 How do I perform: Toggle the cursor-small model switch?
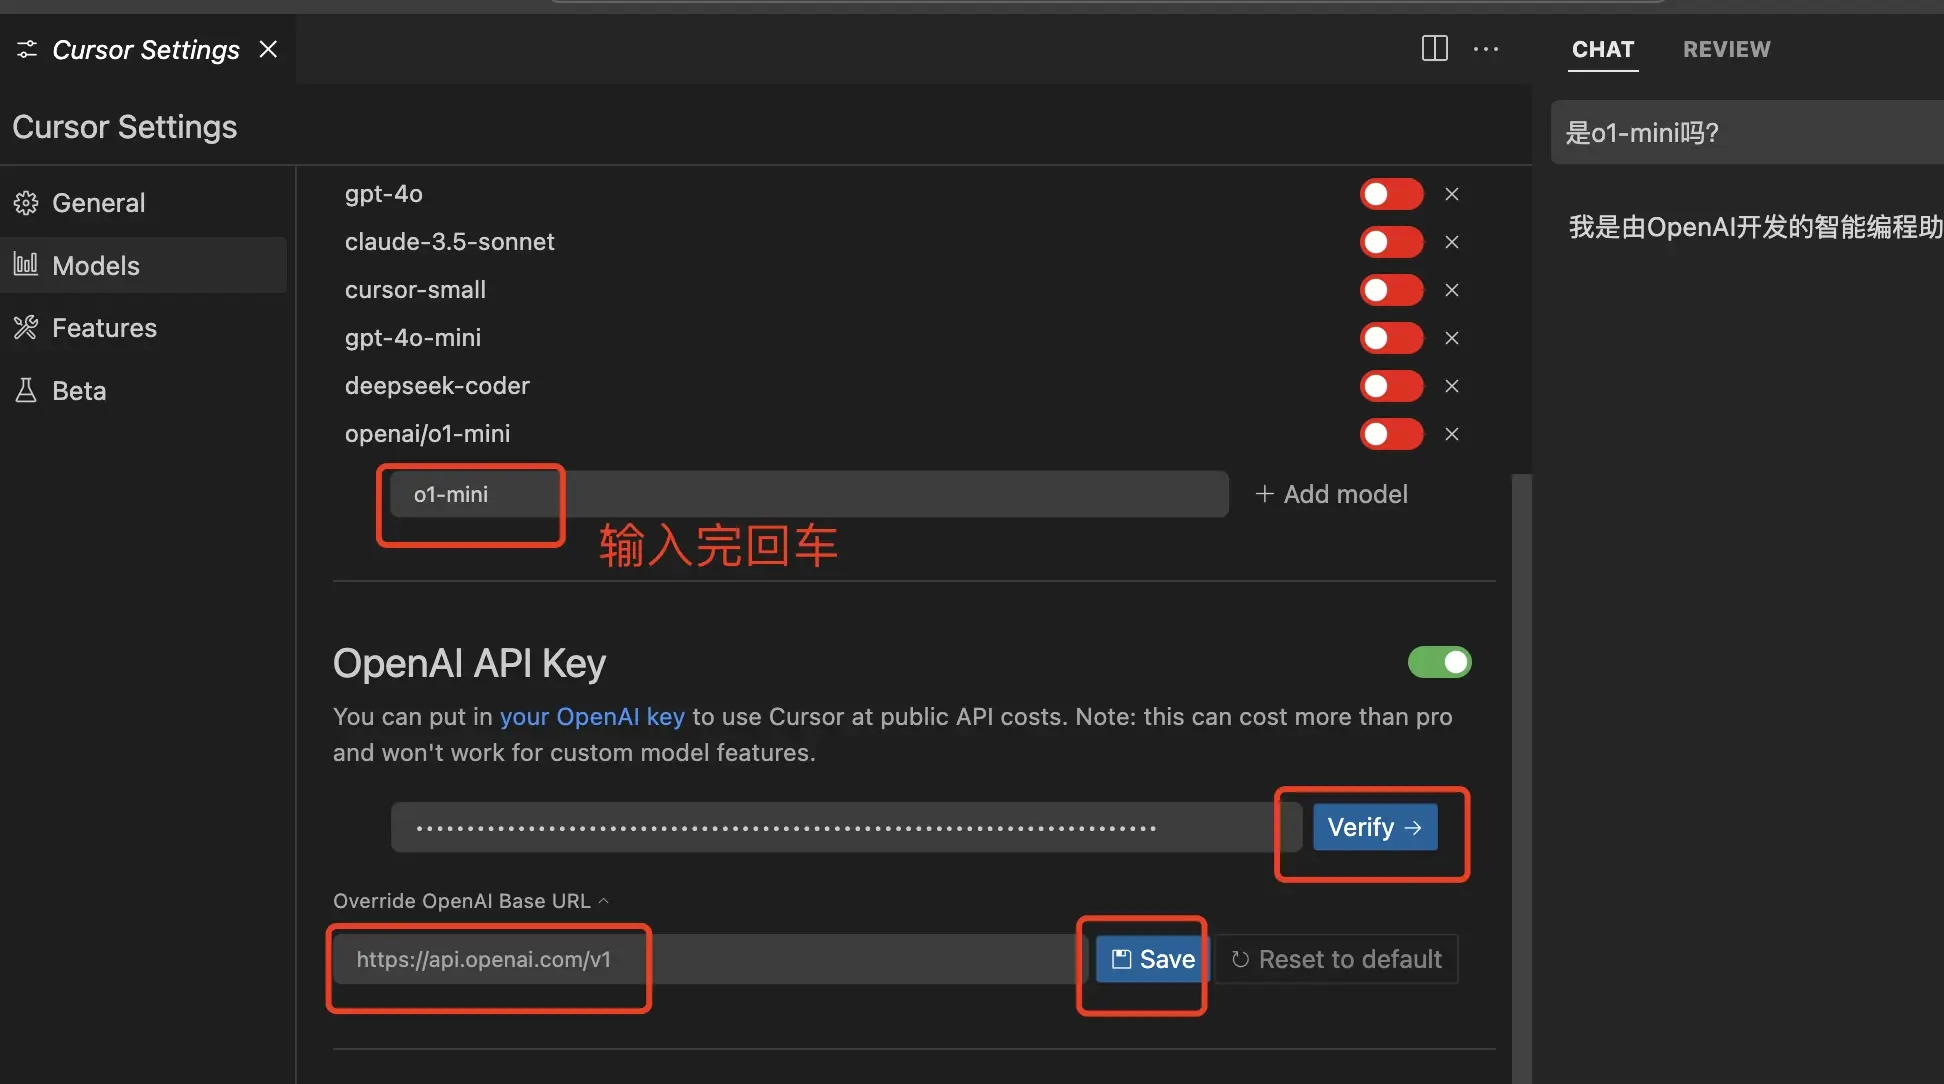click(x=1391, y=290)
